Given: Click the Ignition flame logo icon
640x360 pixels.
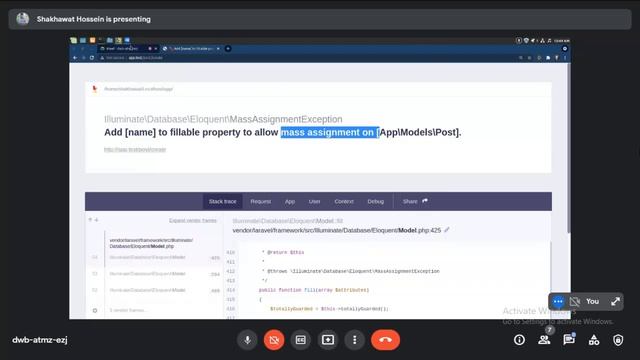Looking at the screenshot, I should (95, 89).
